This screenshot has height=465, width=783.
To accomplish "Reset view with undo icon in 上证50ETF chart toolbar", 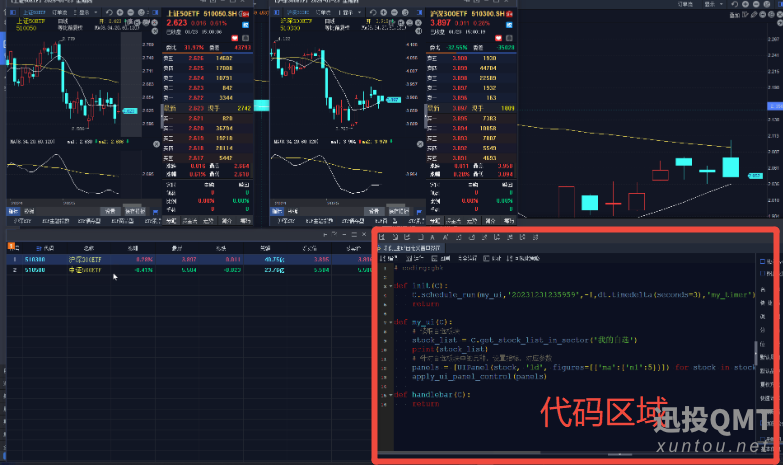I will [109, 12].
